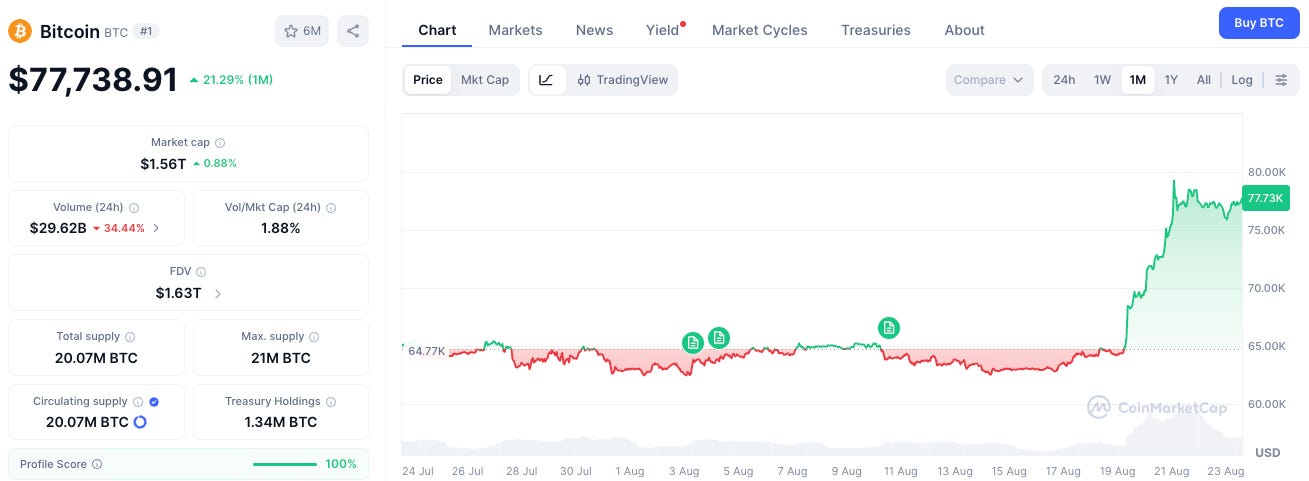The height and width of the screenshot is (481, 1309).
Task: Click the news marker near 11 Aug
Action: (888, 327)
